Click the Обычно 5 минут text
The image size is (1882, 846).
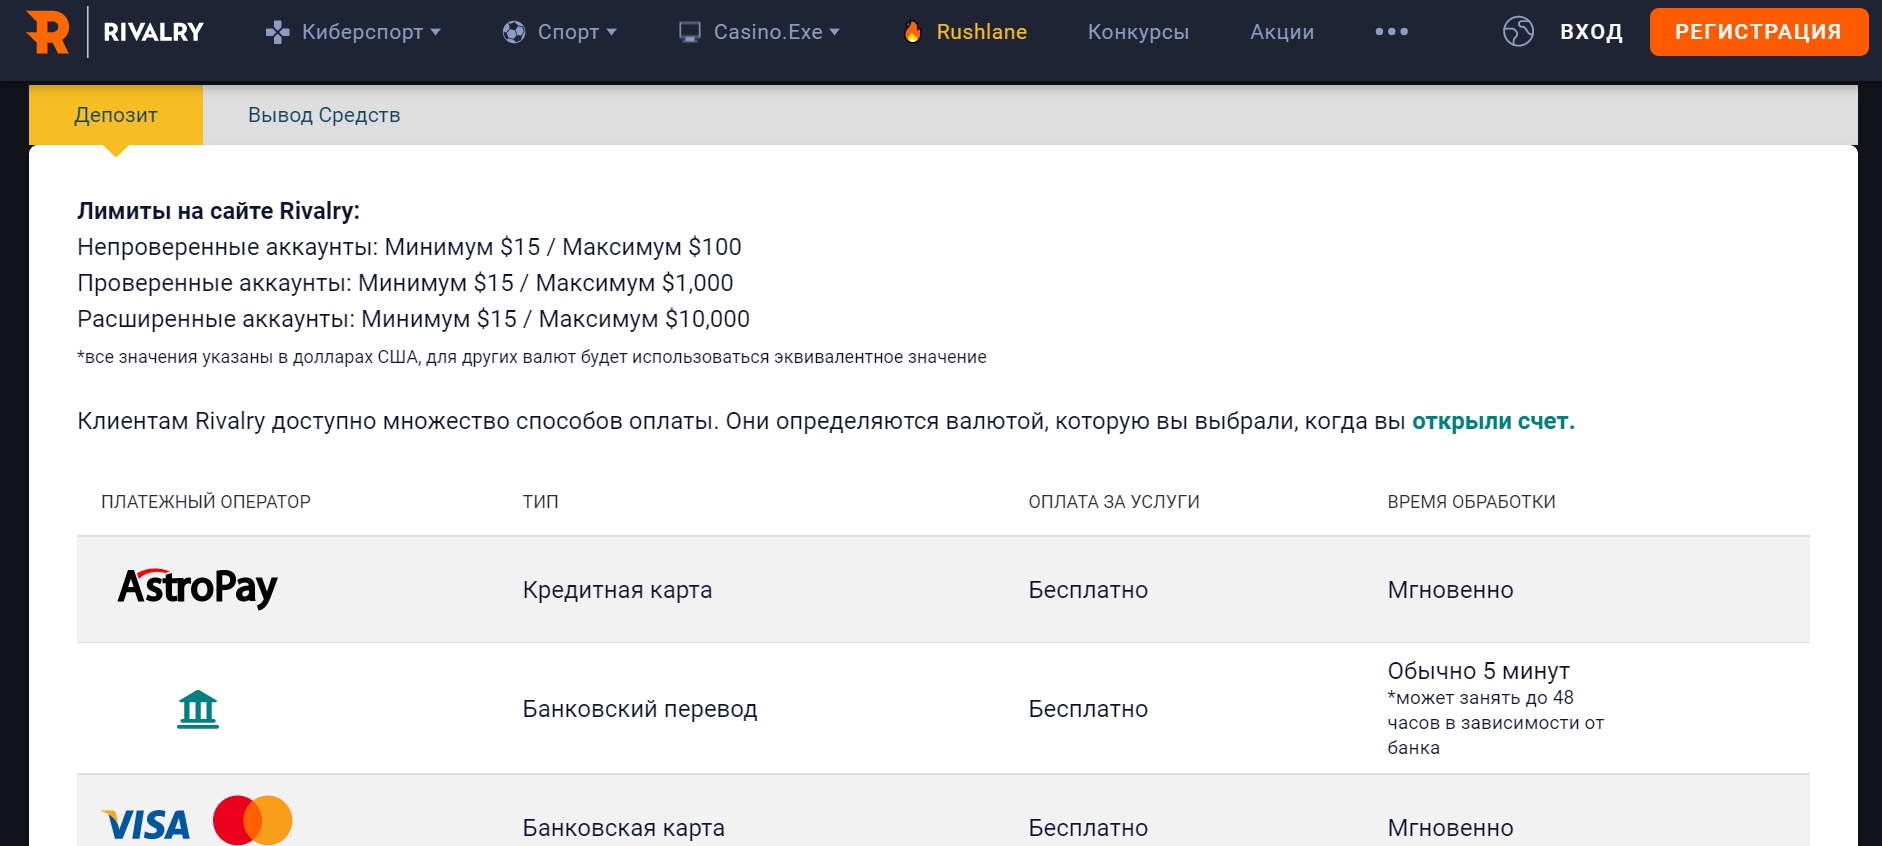point(1478,671)
